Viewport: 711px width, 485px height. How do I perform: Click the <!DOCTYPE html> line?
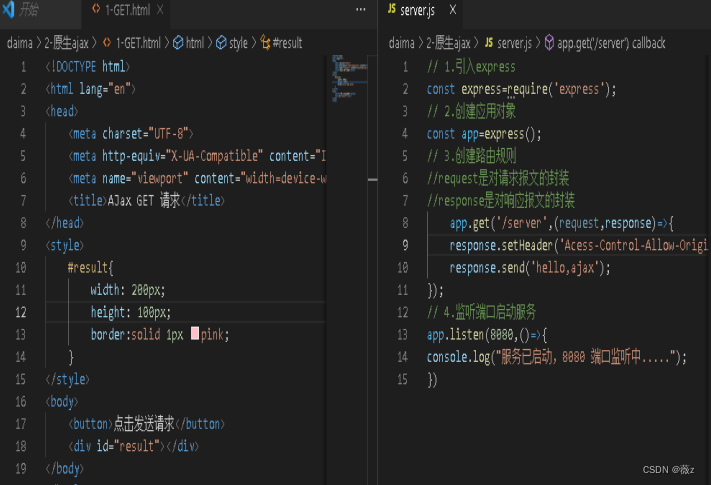coord(88,67)
